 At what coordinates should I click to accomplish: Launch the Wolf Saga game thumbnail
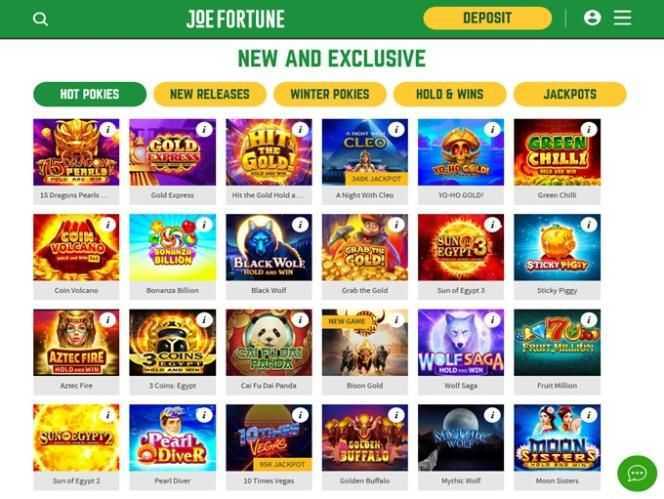tap(461, 342)
